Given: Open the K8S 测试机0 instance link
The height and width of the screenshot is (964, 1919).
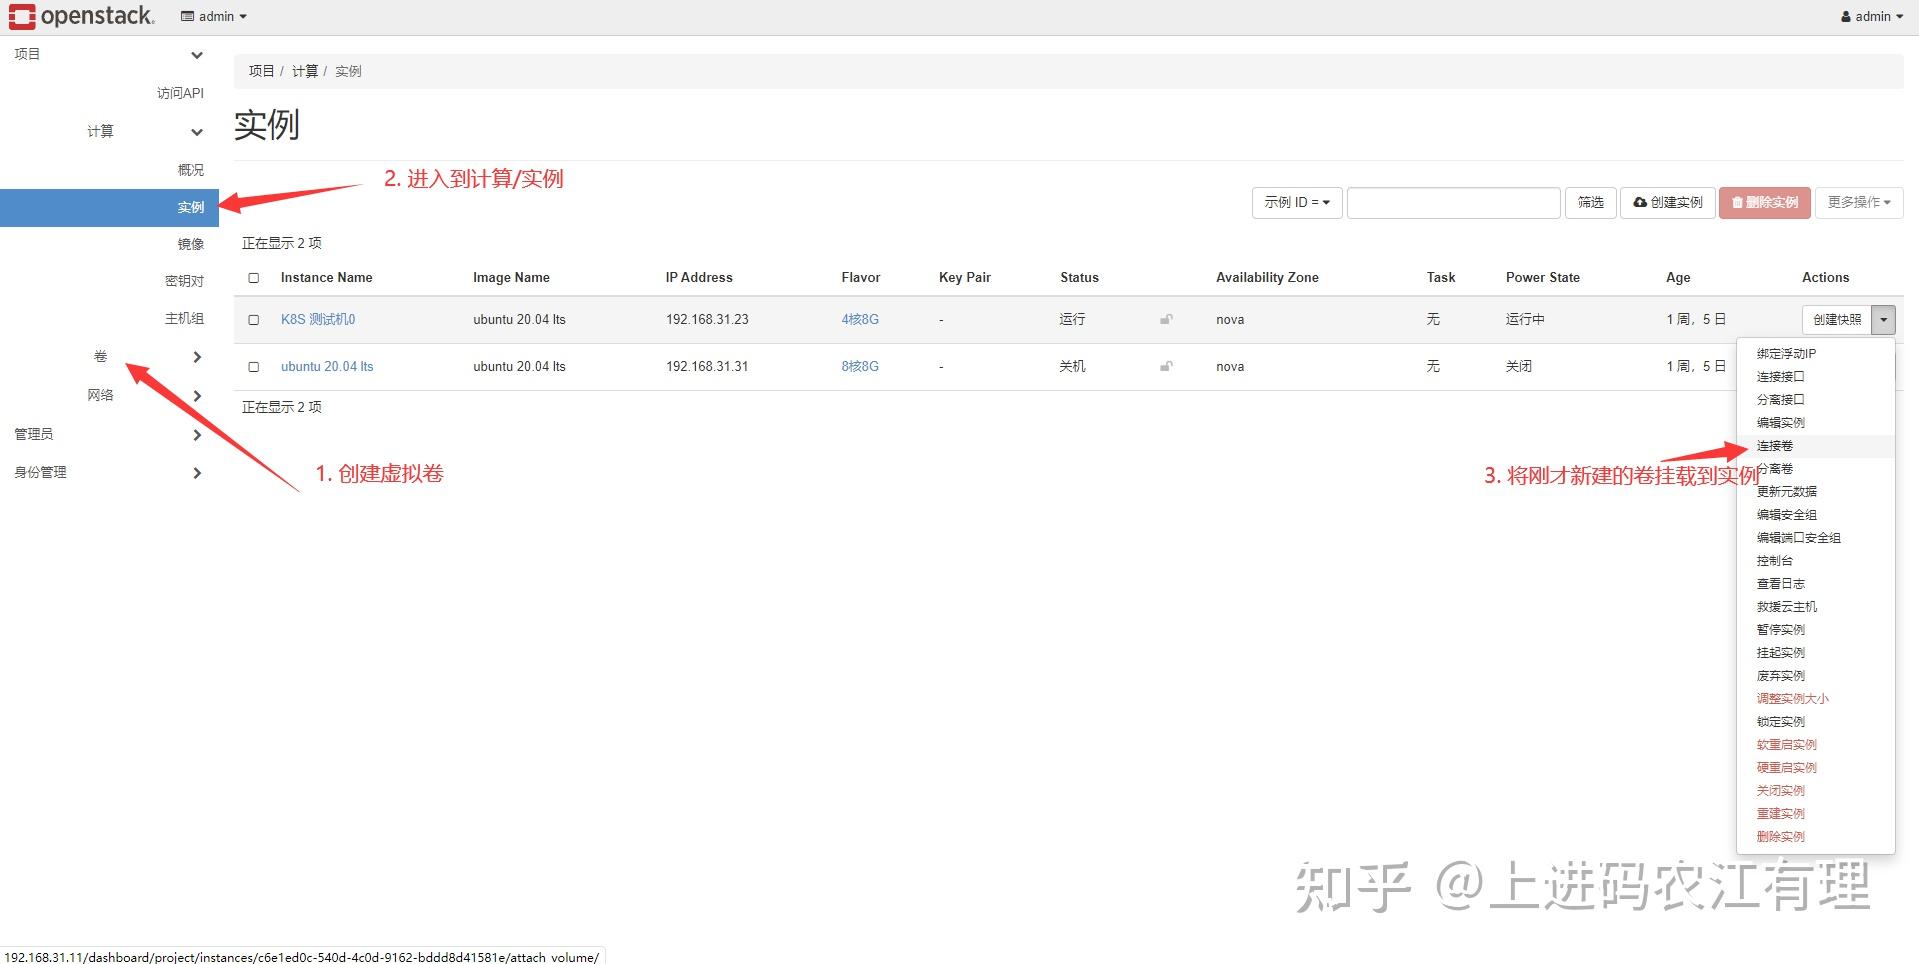Looking at the screenshot, I should point(318,319).
